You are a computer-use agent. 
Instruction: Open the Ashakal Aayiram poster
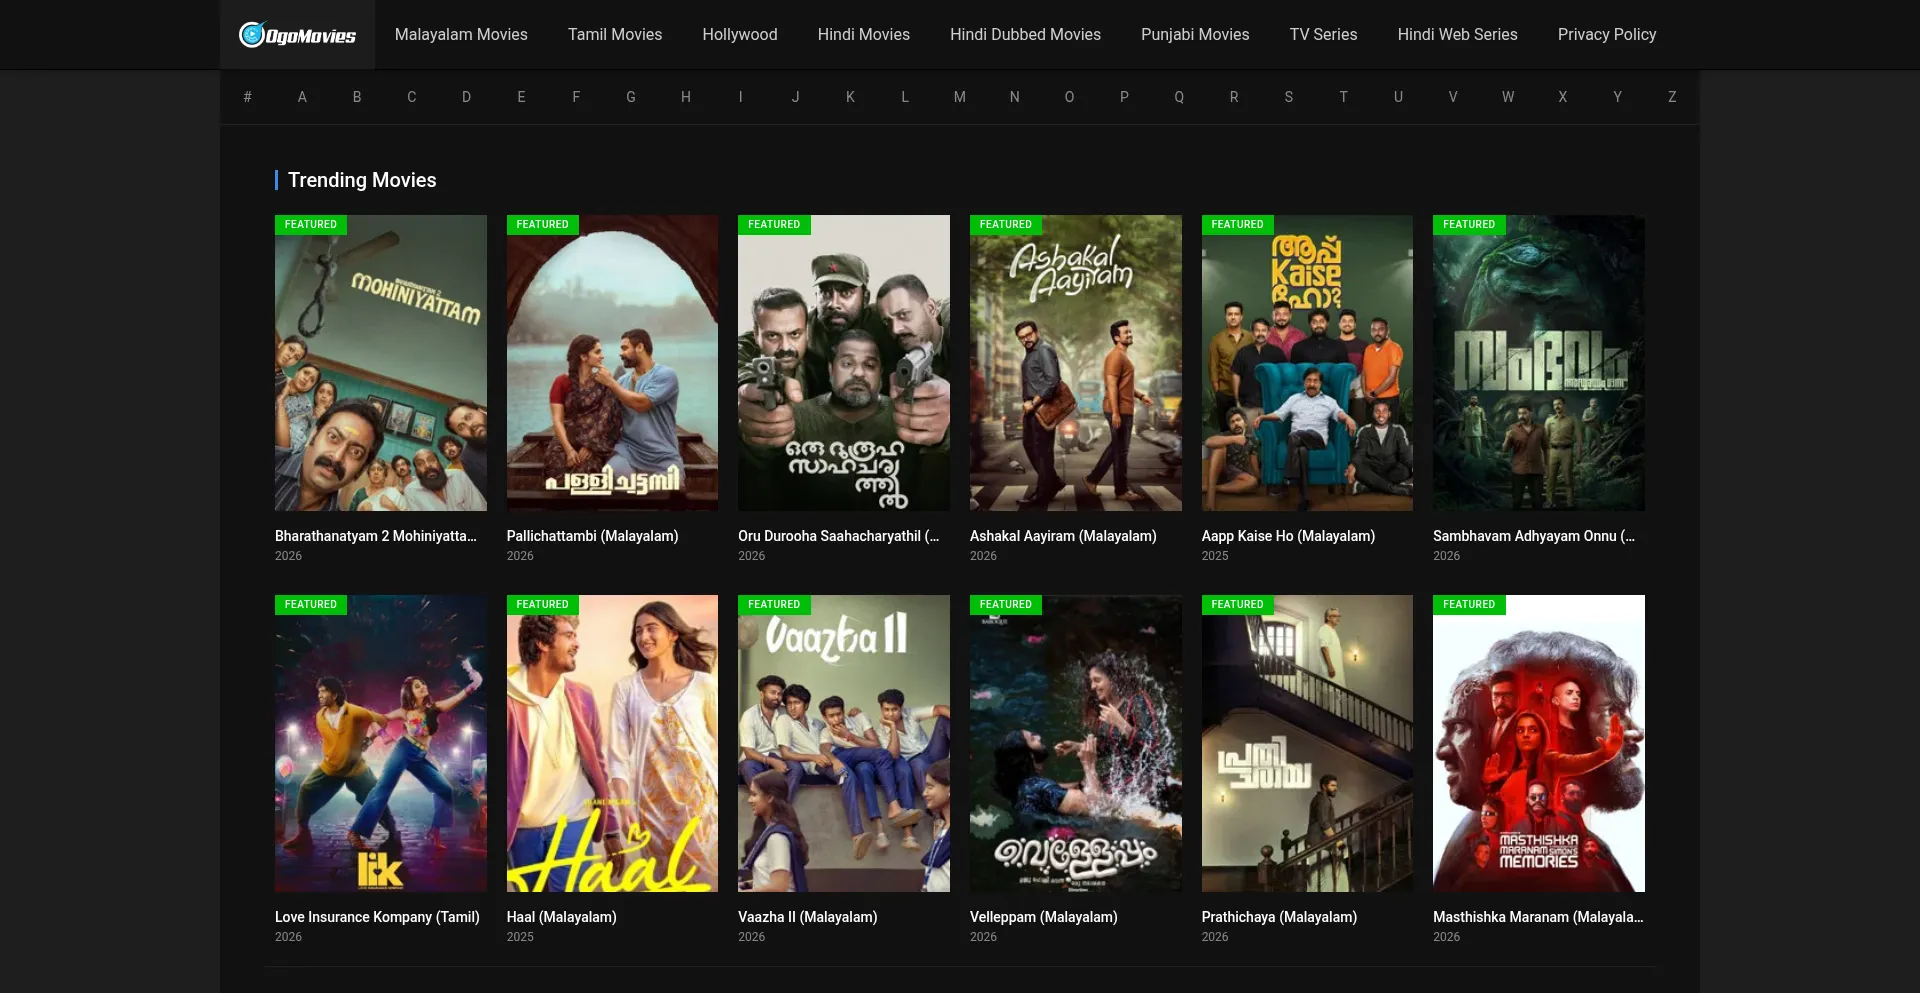click(1076, 363)
